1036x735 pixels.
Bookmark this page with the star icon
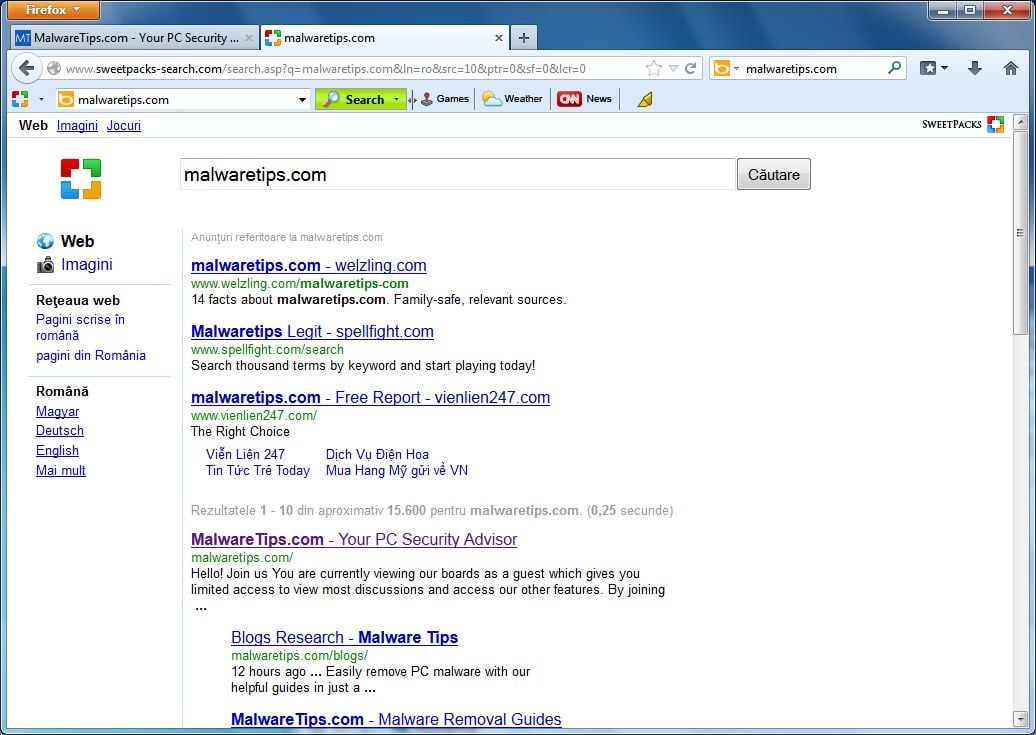(x=653, y=68)
